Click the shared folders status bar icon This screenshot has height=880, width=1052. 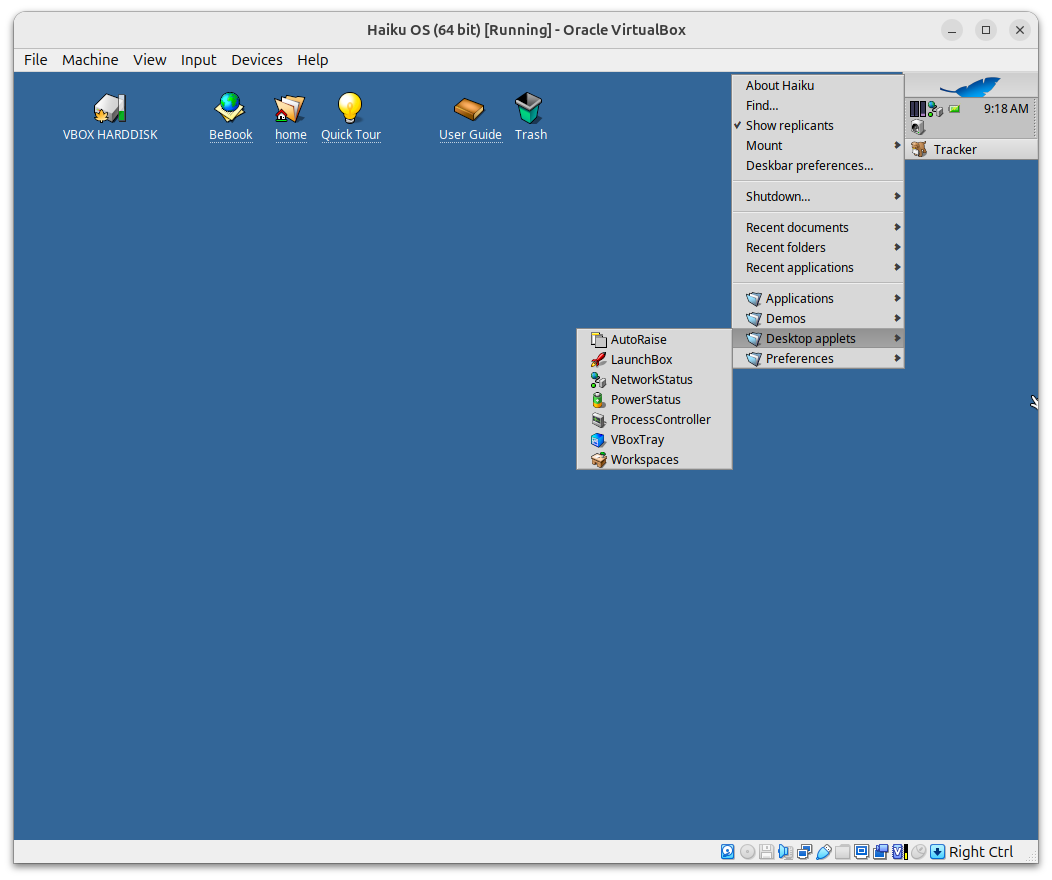843,852
